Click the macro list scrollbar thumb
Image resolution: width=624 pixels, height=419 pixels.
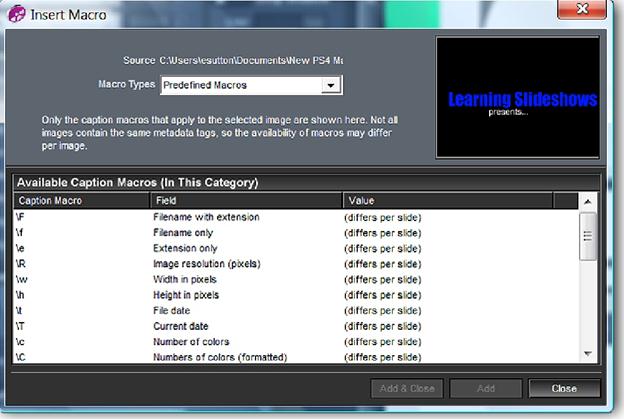point(588,236)
